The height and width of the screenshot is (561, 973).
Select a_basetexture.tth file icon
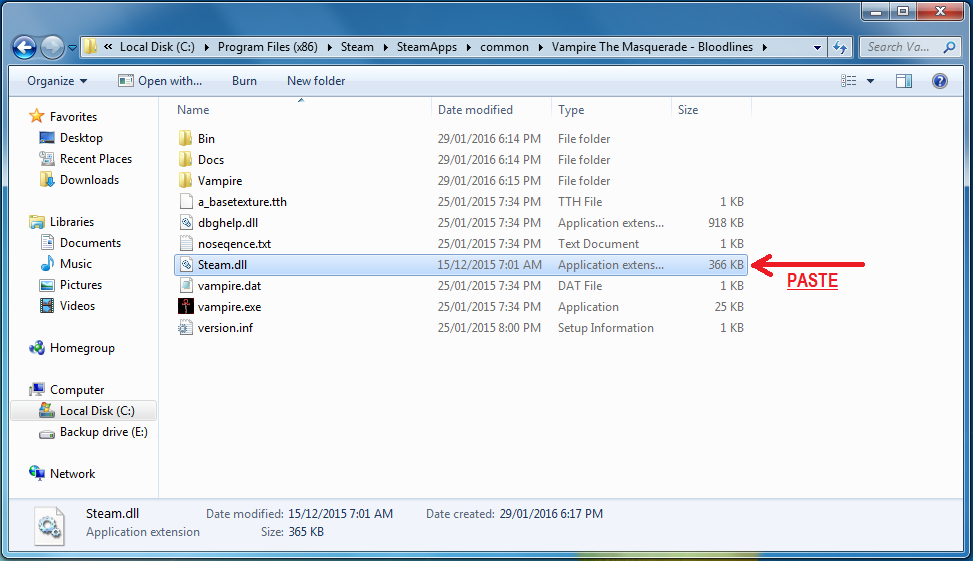pos(186,202)
